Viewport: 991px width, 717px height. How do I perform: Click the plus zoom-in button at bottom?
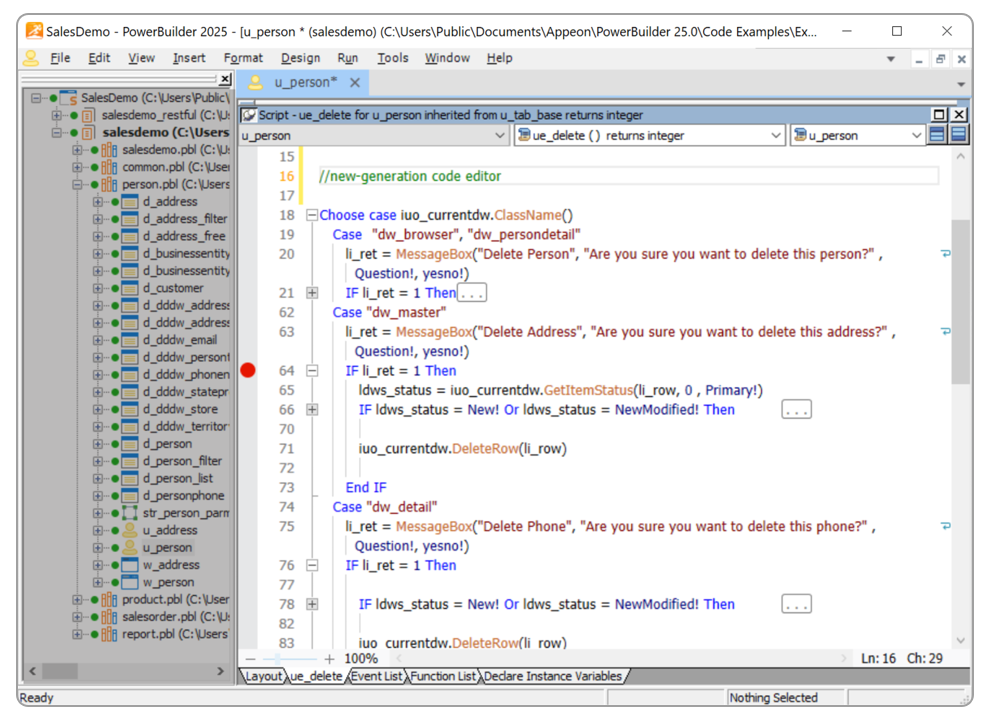coord(328,659)
